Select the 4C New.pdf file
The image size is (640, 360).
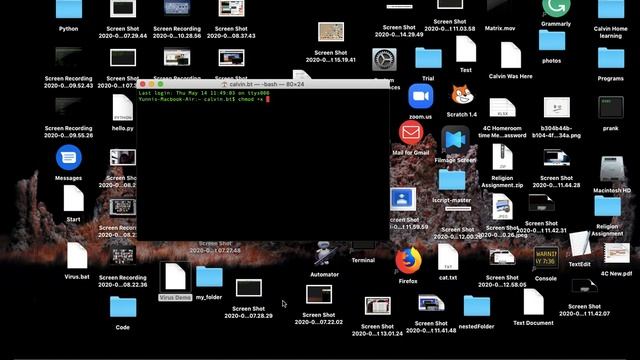coord(616,253)
